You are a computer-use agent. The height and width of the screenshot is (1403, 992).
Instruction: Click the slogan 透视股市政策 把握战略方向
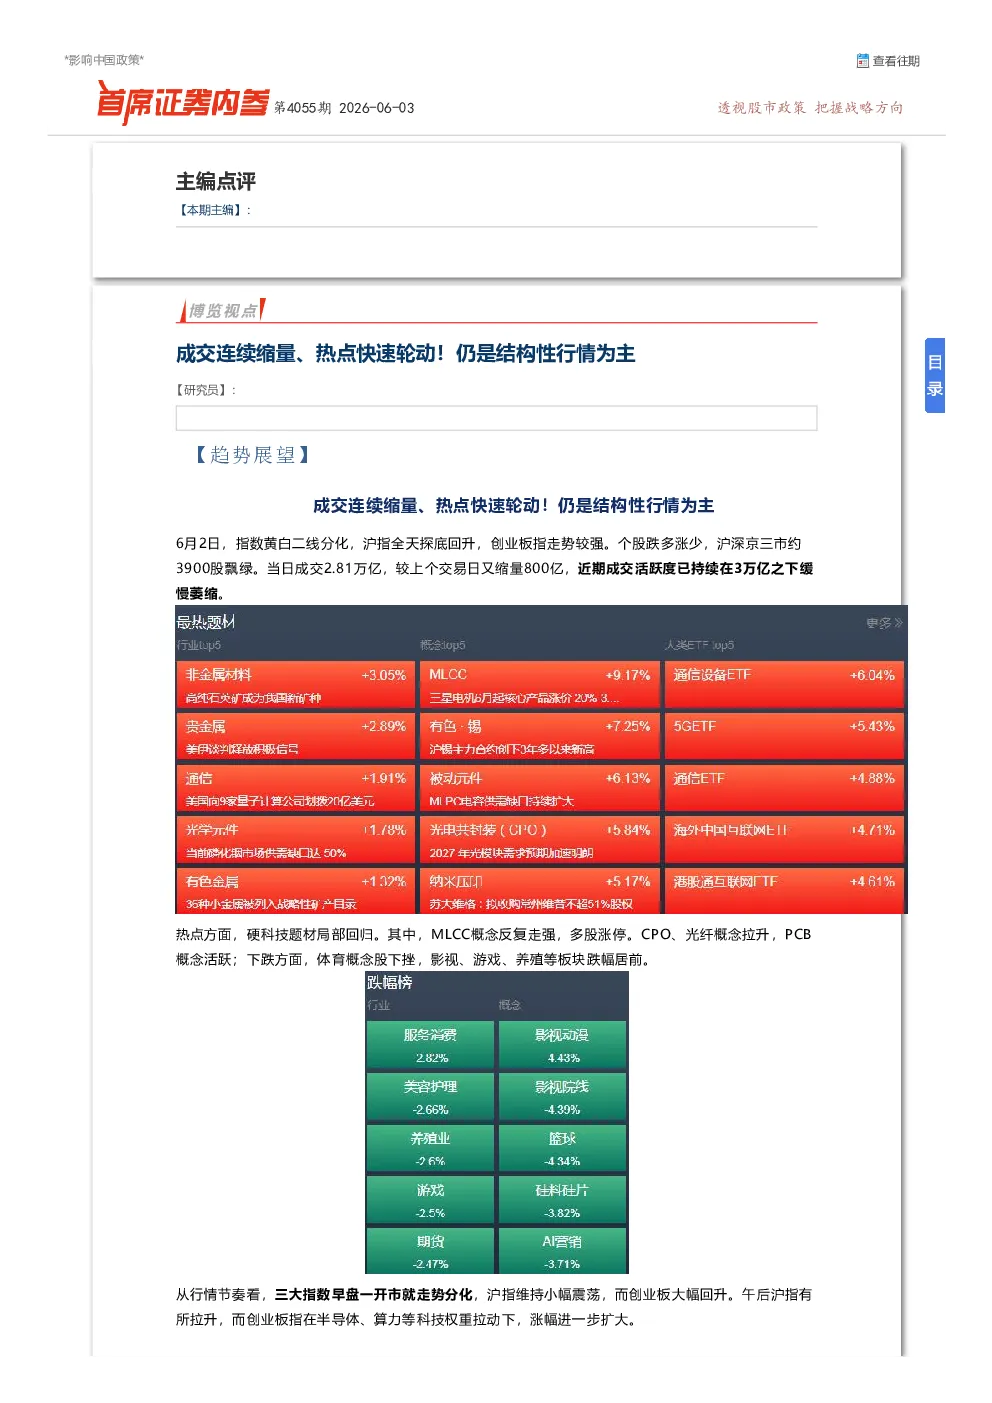tap(810, 108)
